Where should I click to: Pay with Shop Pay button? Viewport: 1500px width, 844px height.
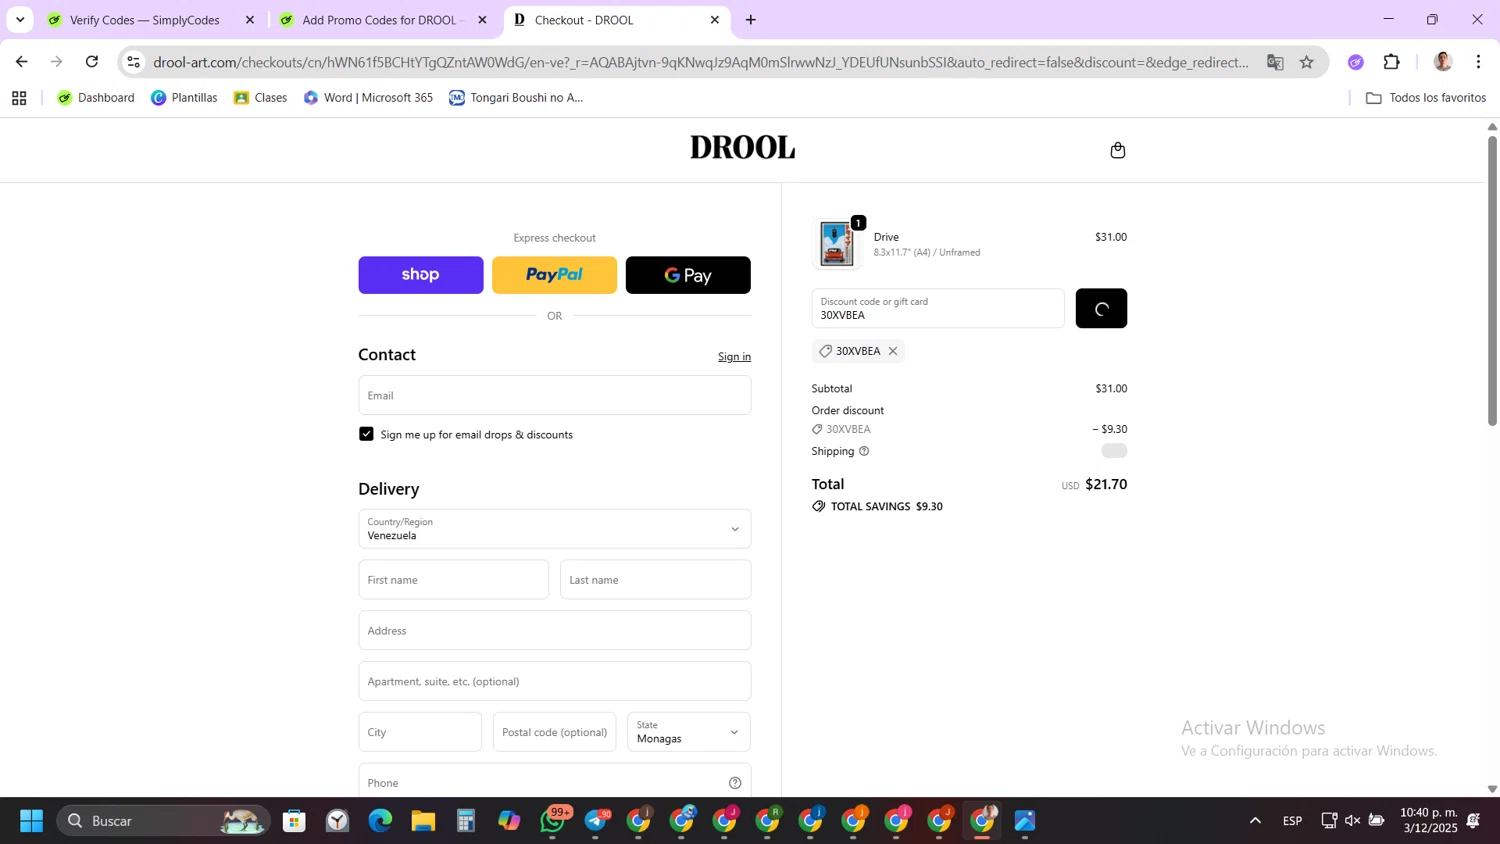421,275
